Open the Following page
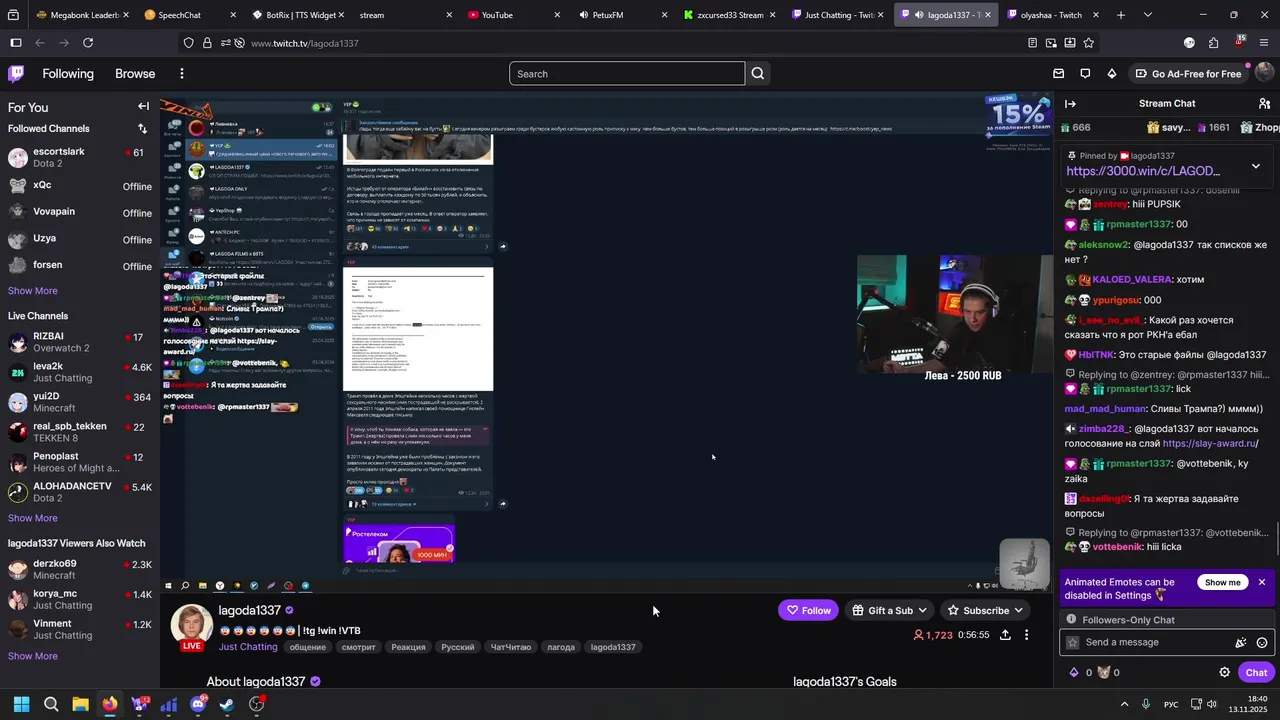Viewport: 1280px width, 720px height. [x=68, y=73]
